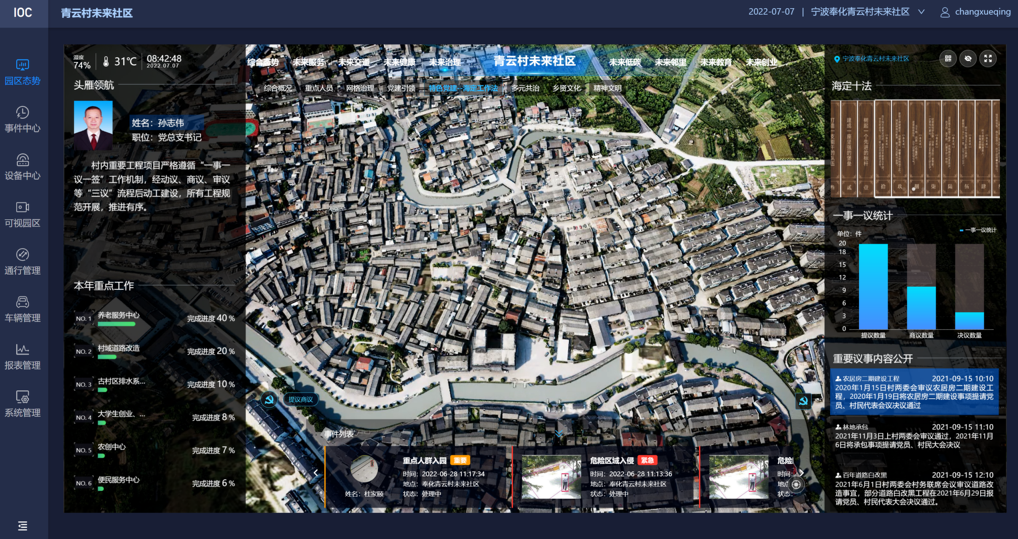Switch to 未来创业 tab
Image resolution: width=1018 pixels, height=539 pixels.
pos(762,62)
